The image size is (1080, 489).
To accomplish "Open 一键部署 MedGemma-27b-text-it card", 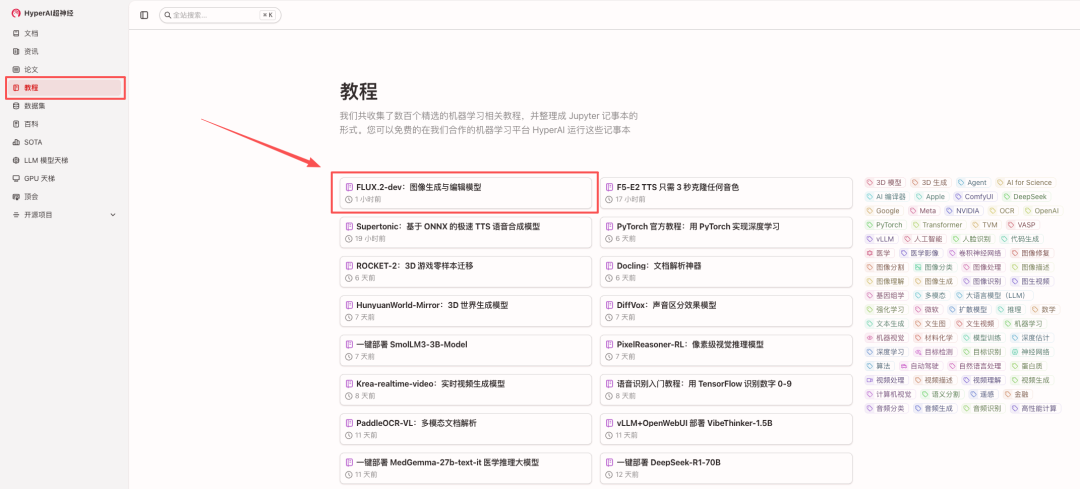I will pyautogui.click(x=466, y=468).
